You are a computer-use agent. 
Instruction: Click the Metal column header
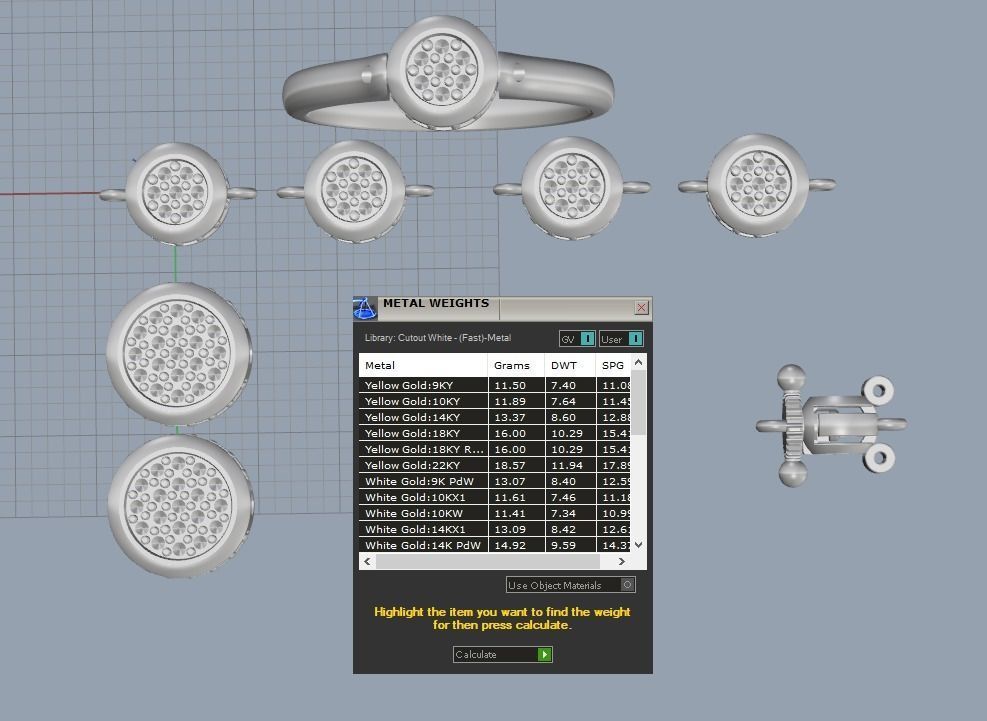tap(423, 365)
